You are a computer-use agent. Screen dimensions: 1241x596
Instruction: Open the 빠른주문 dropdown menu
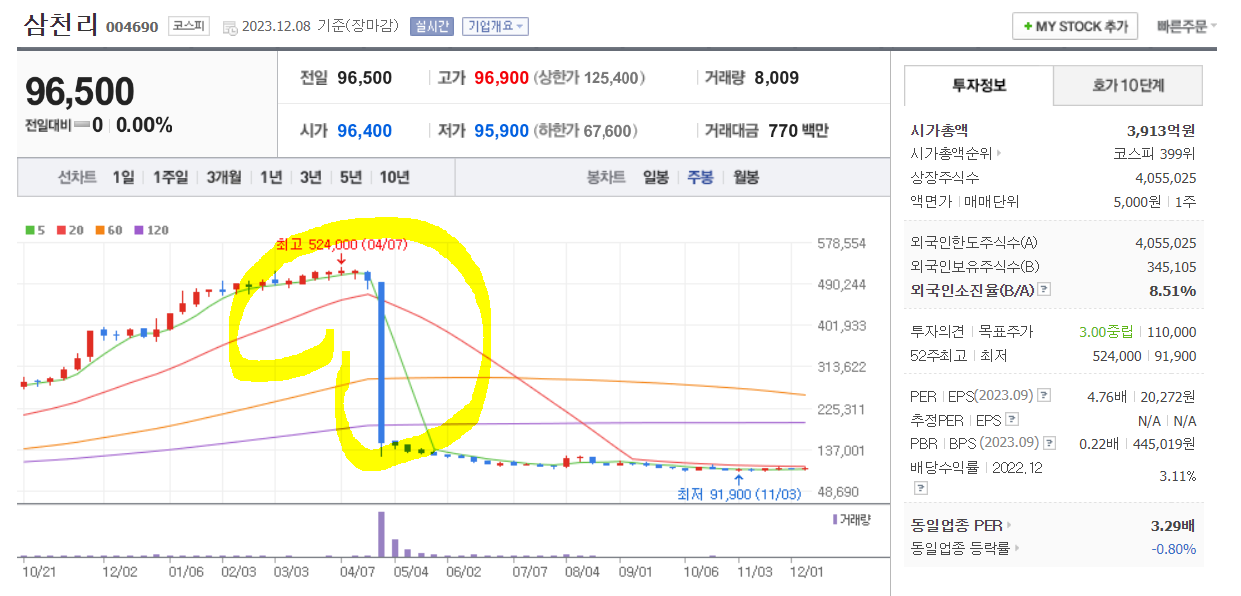click(1187, 26)
